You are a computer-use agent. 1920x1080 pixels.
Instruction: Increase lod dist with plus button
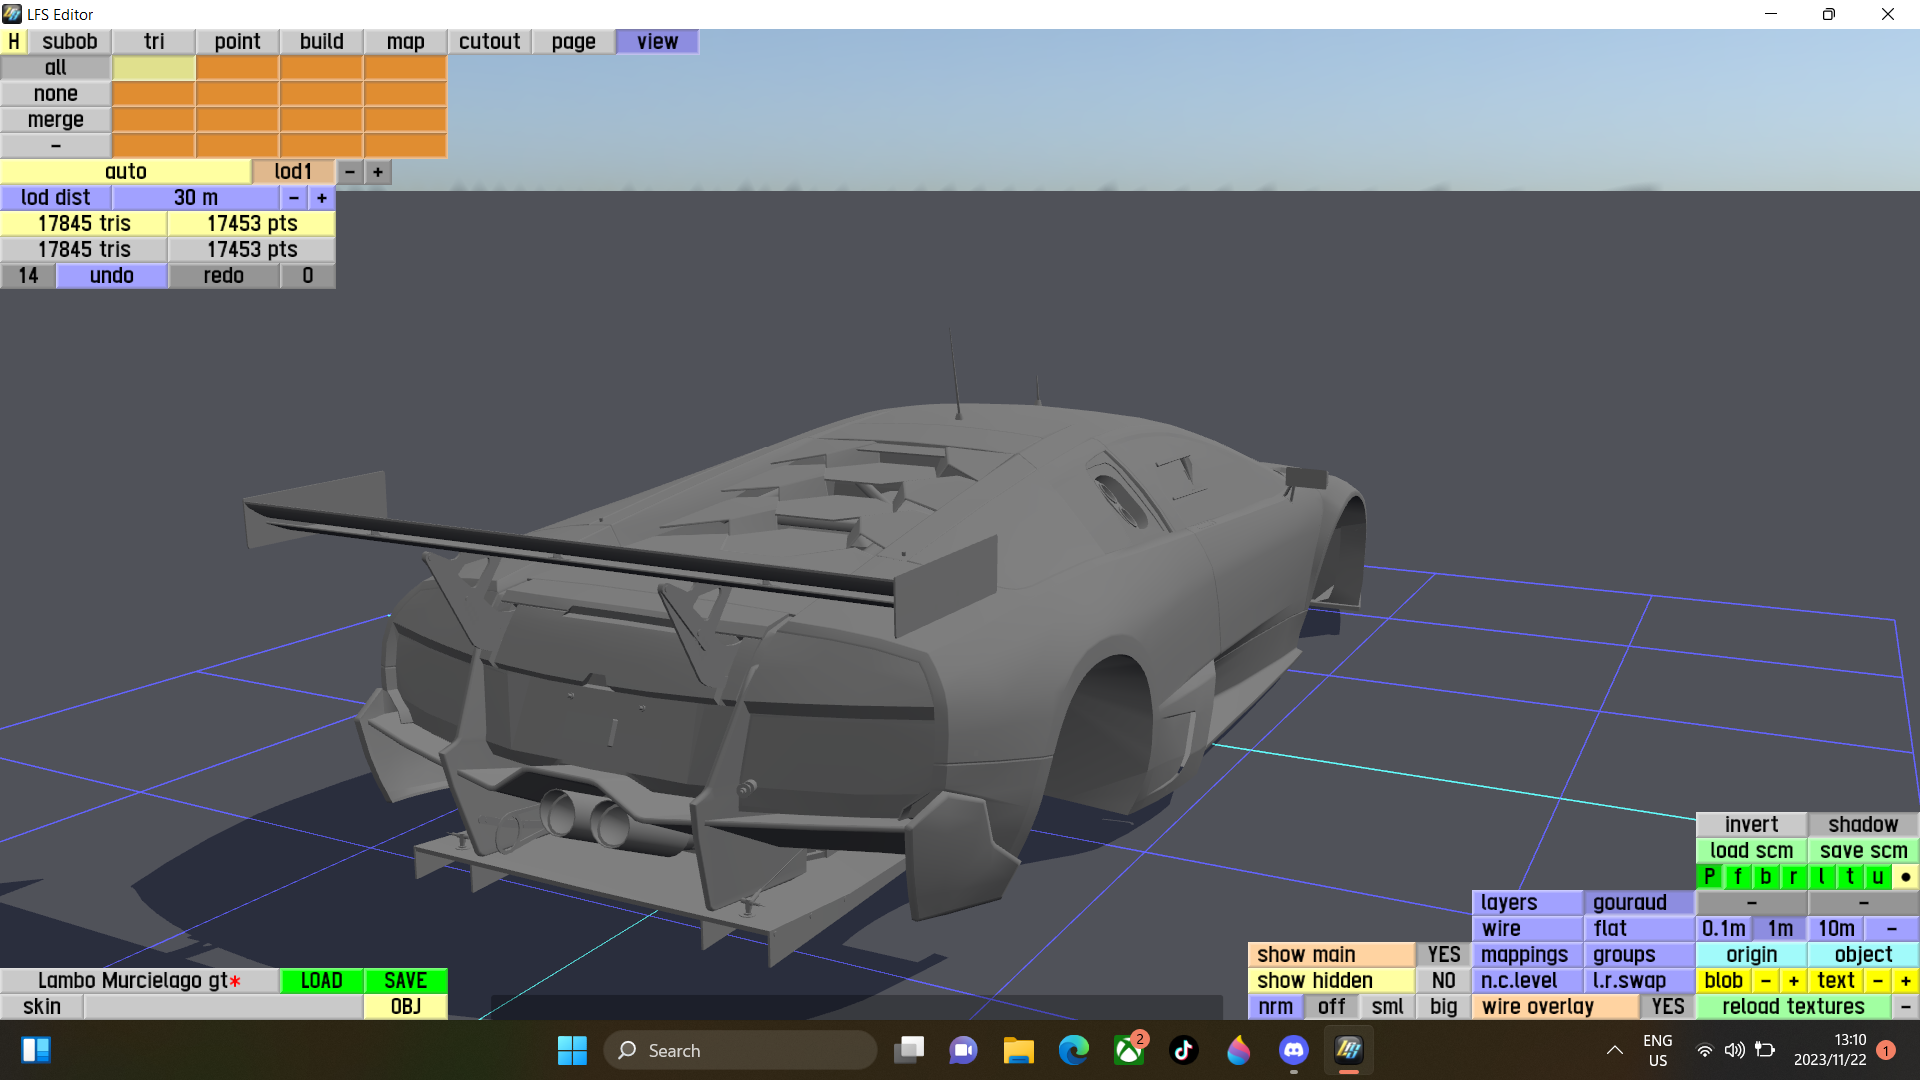[322, 198]
